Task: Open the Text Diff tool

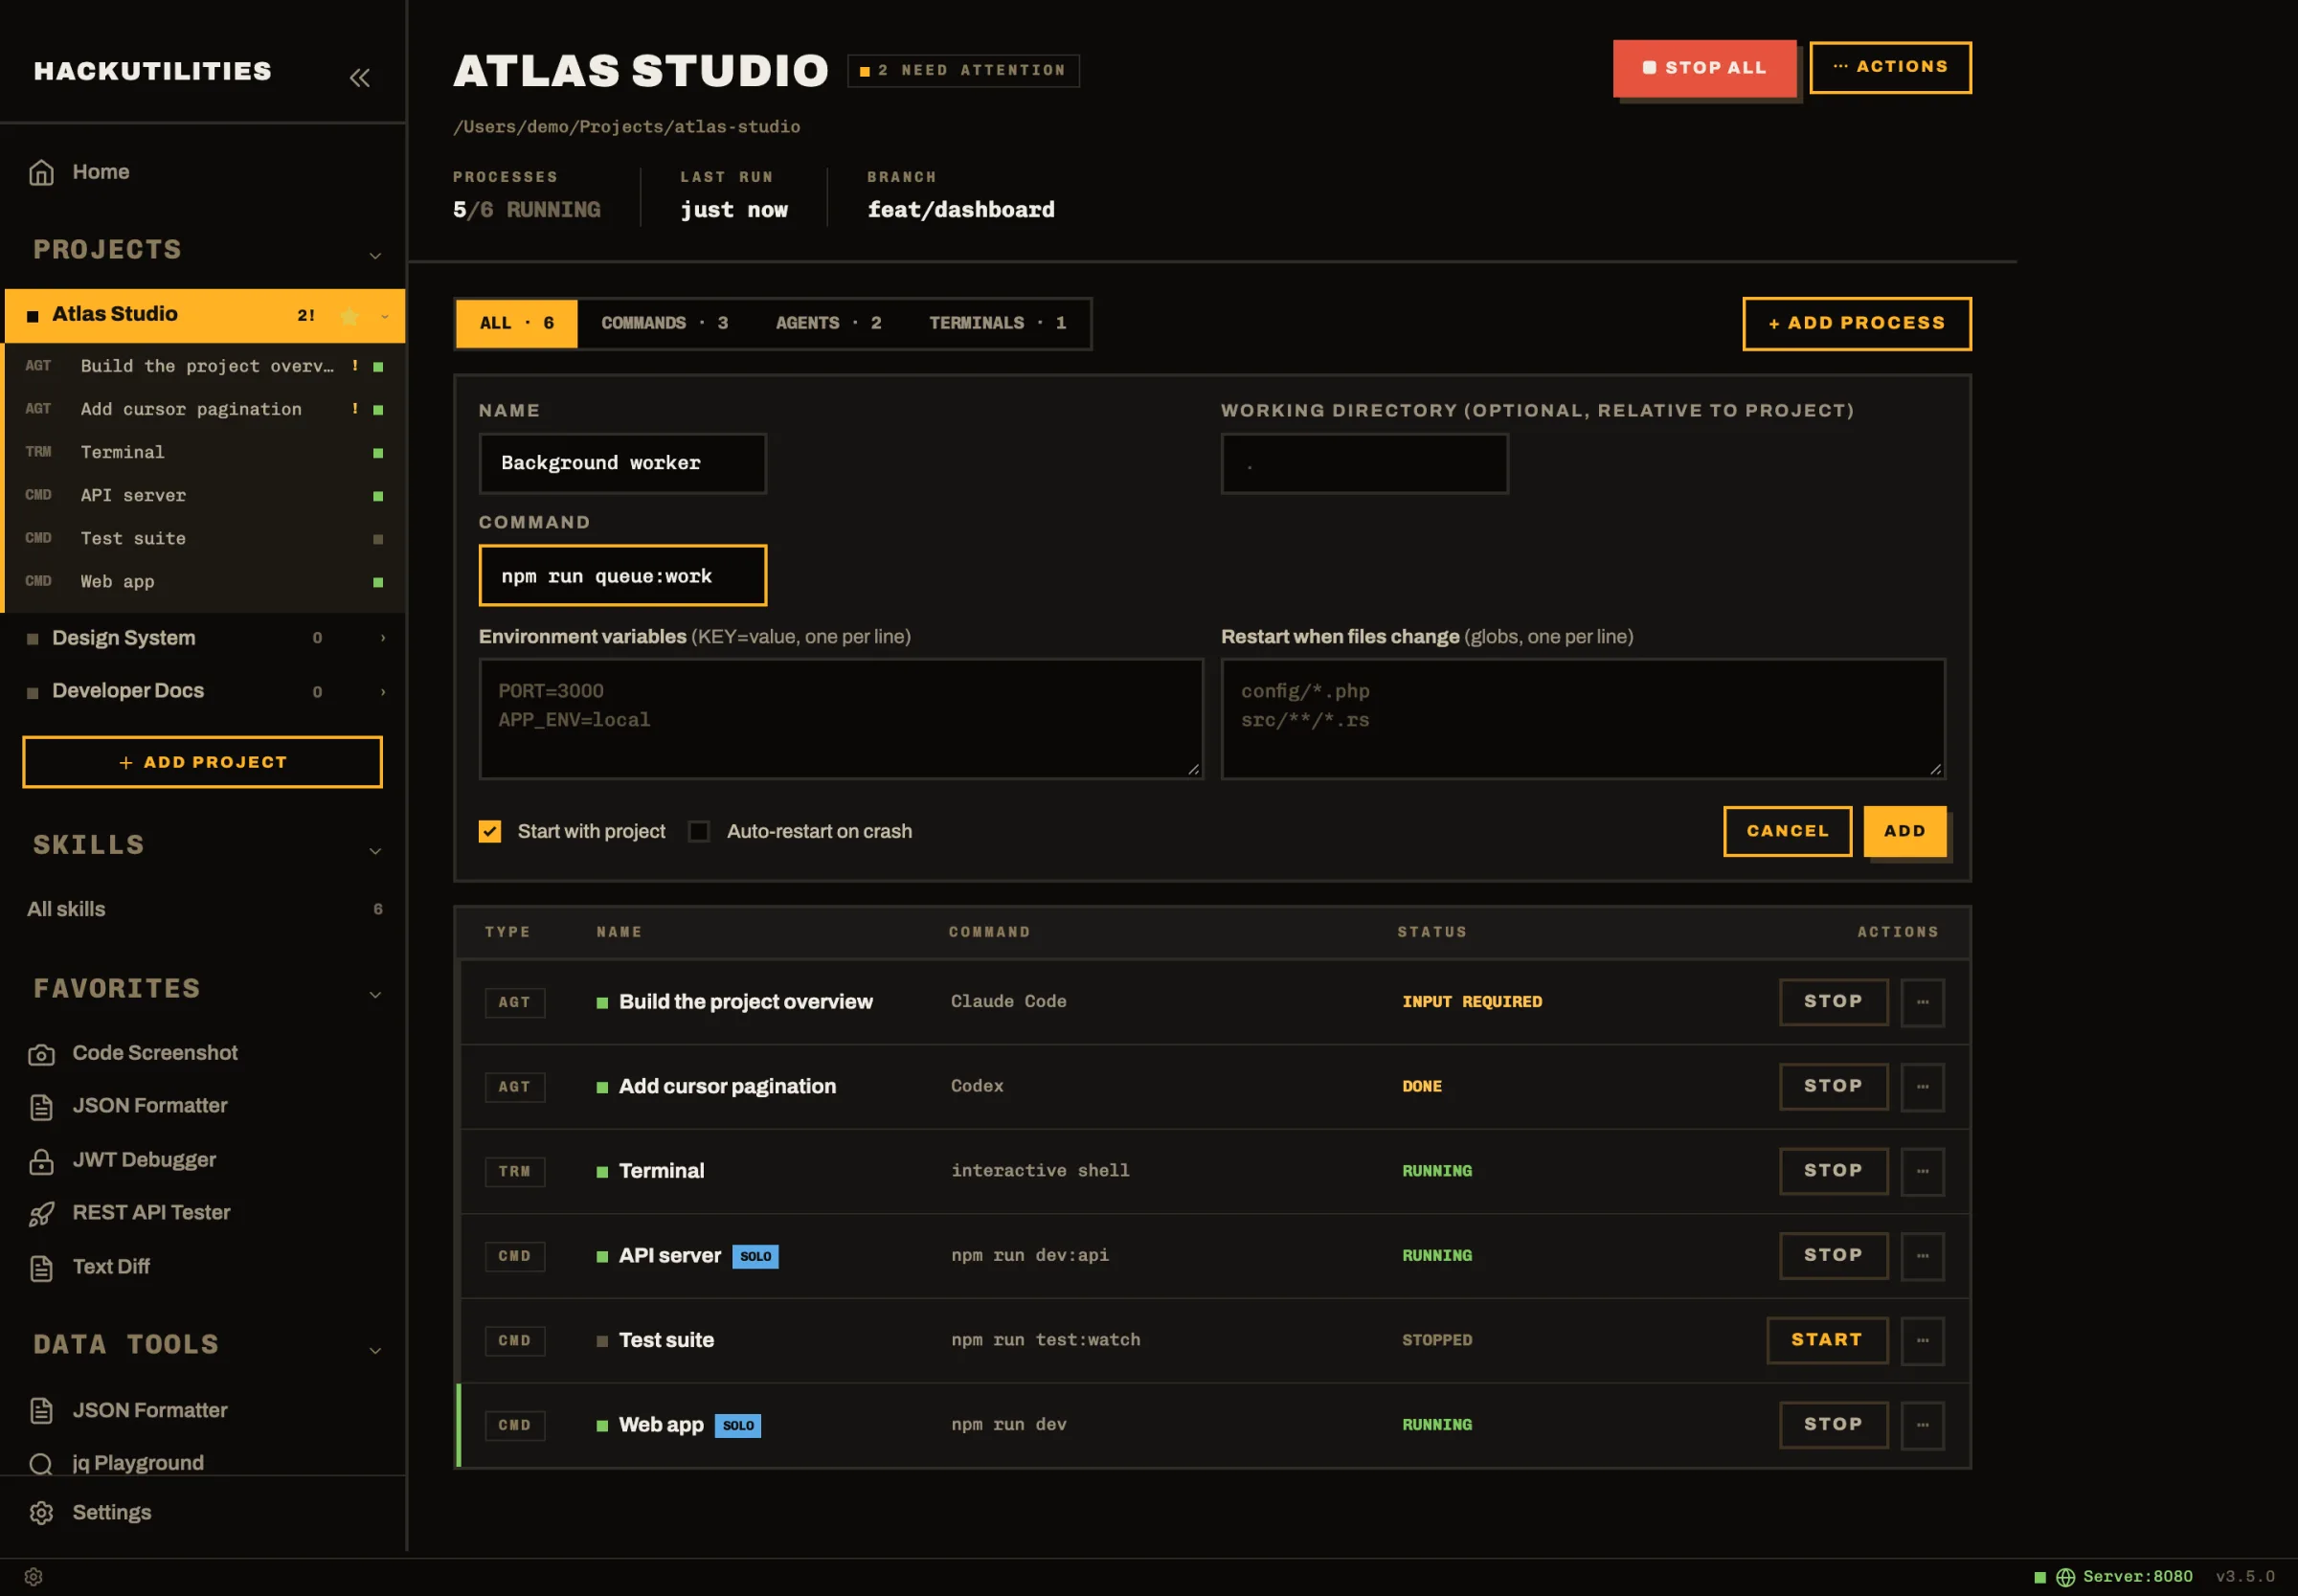Action: click(110, 1267)
